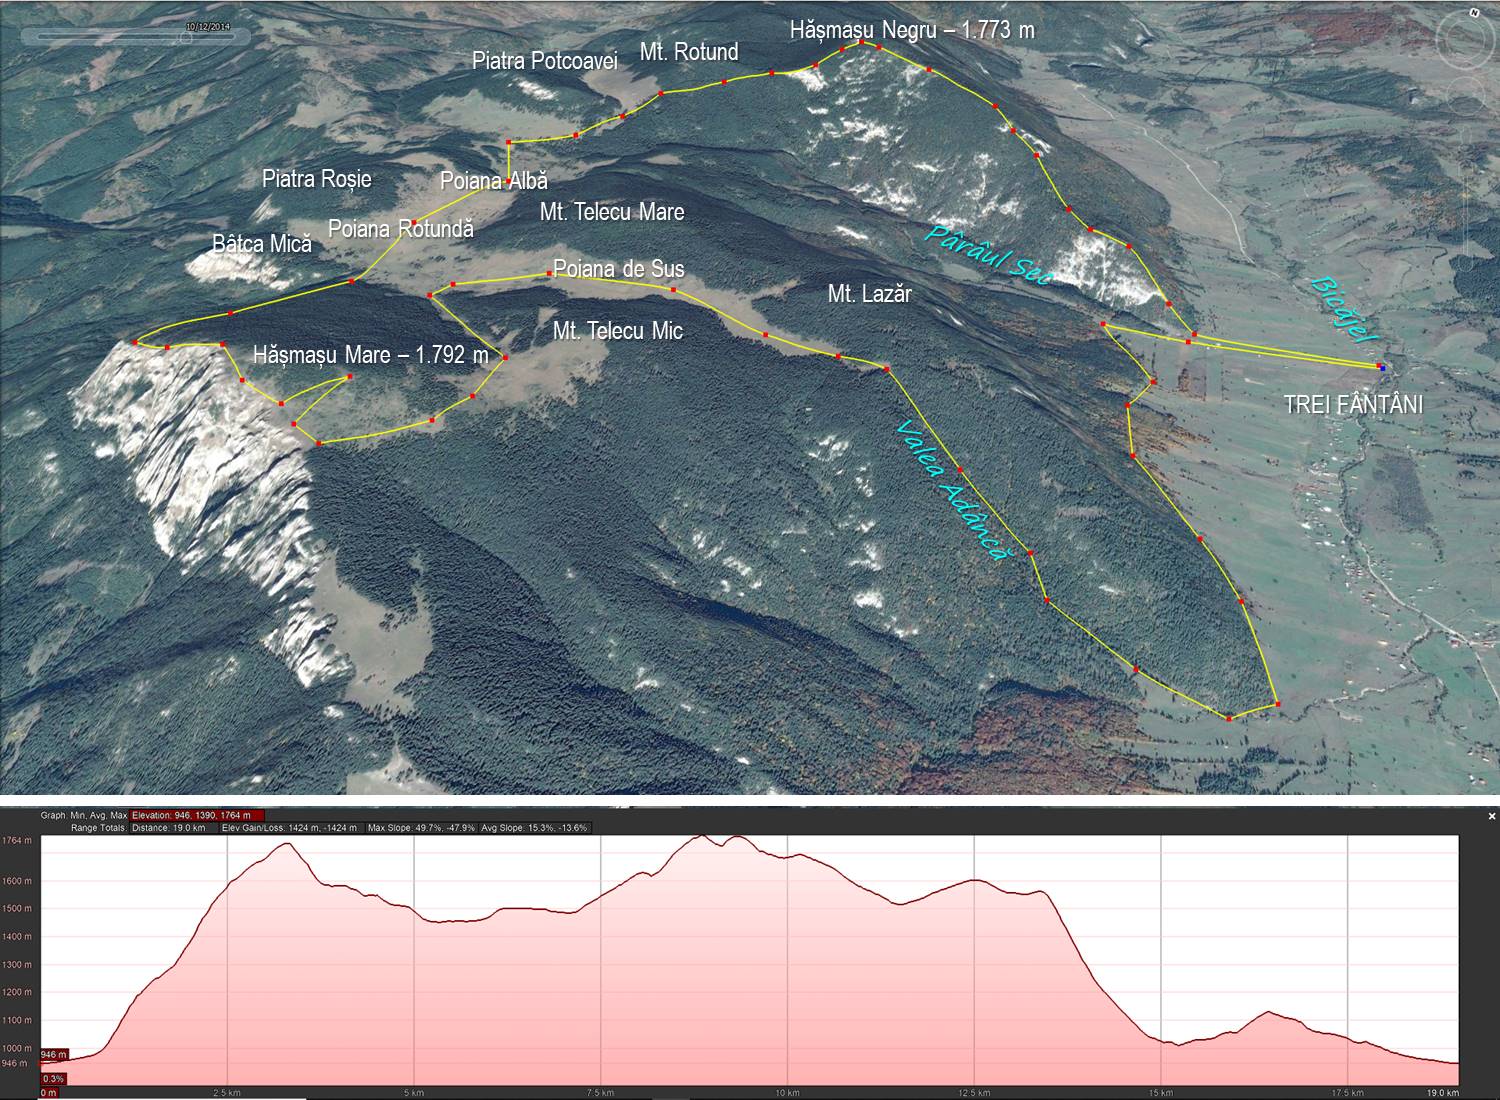1500x1100 pixels.
Task: Close the elevation profile panel
Action: pos(1492,816)
